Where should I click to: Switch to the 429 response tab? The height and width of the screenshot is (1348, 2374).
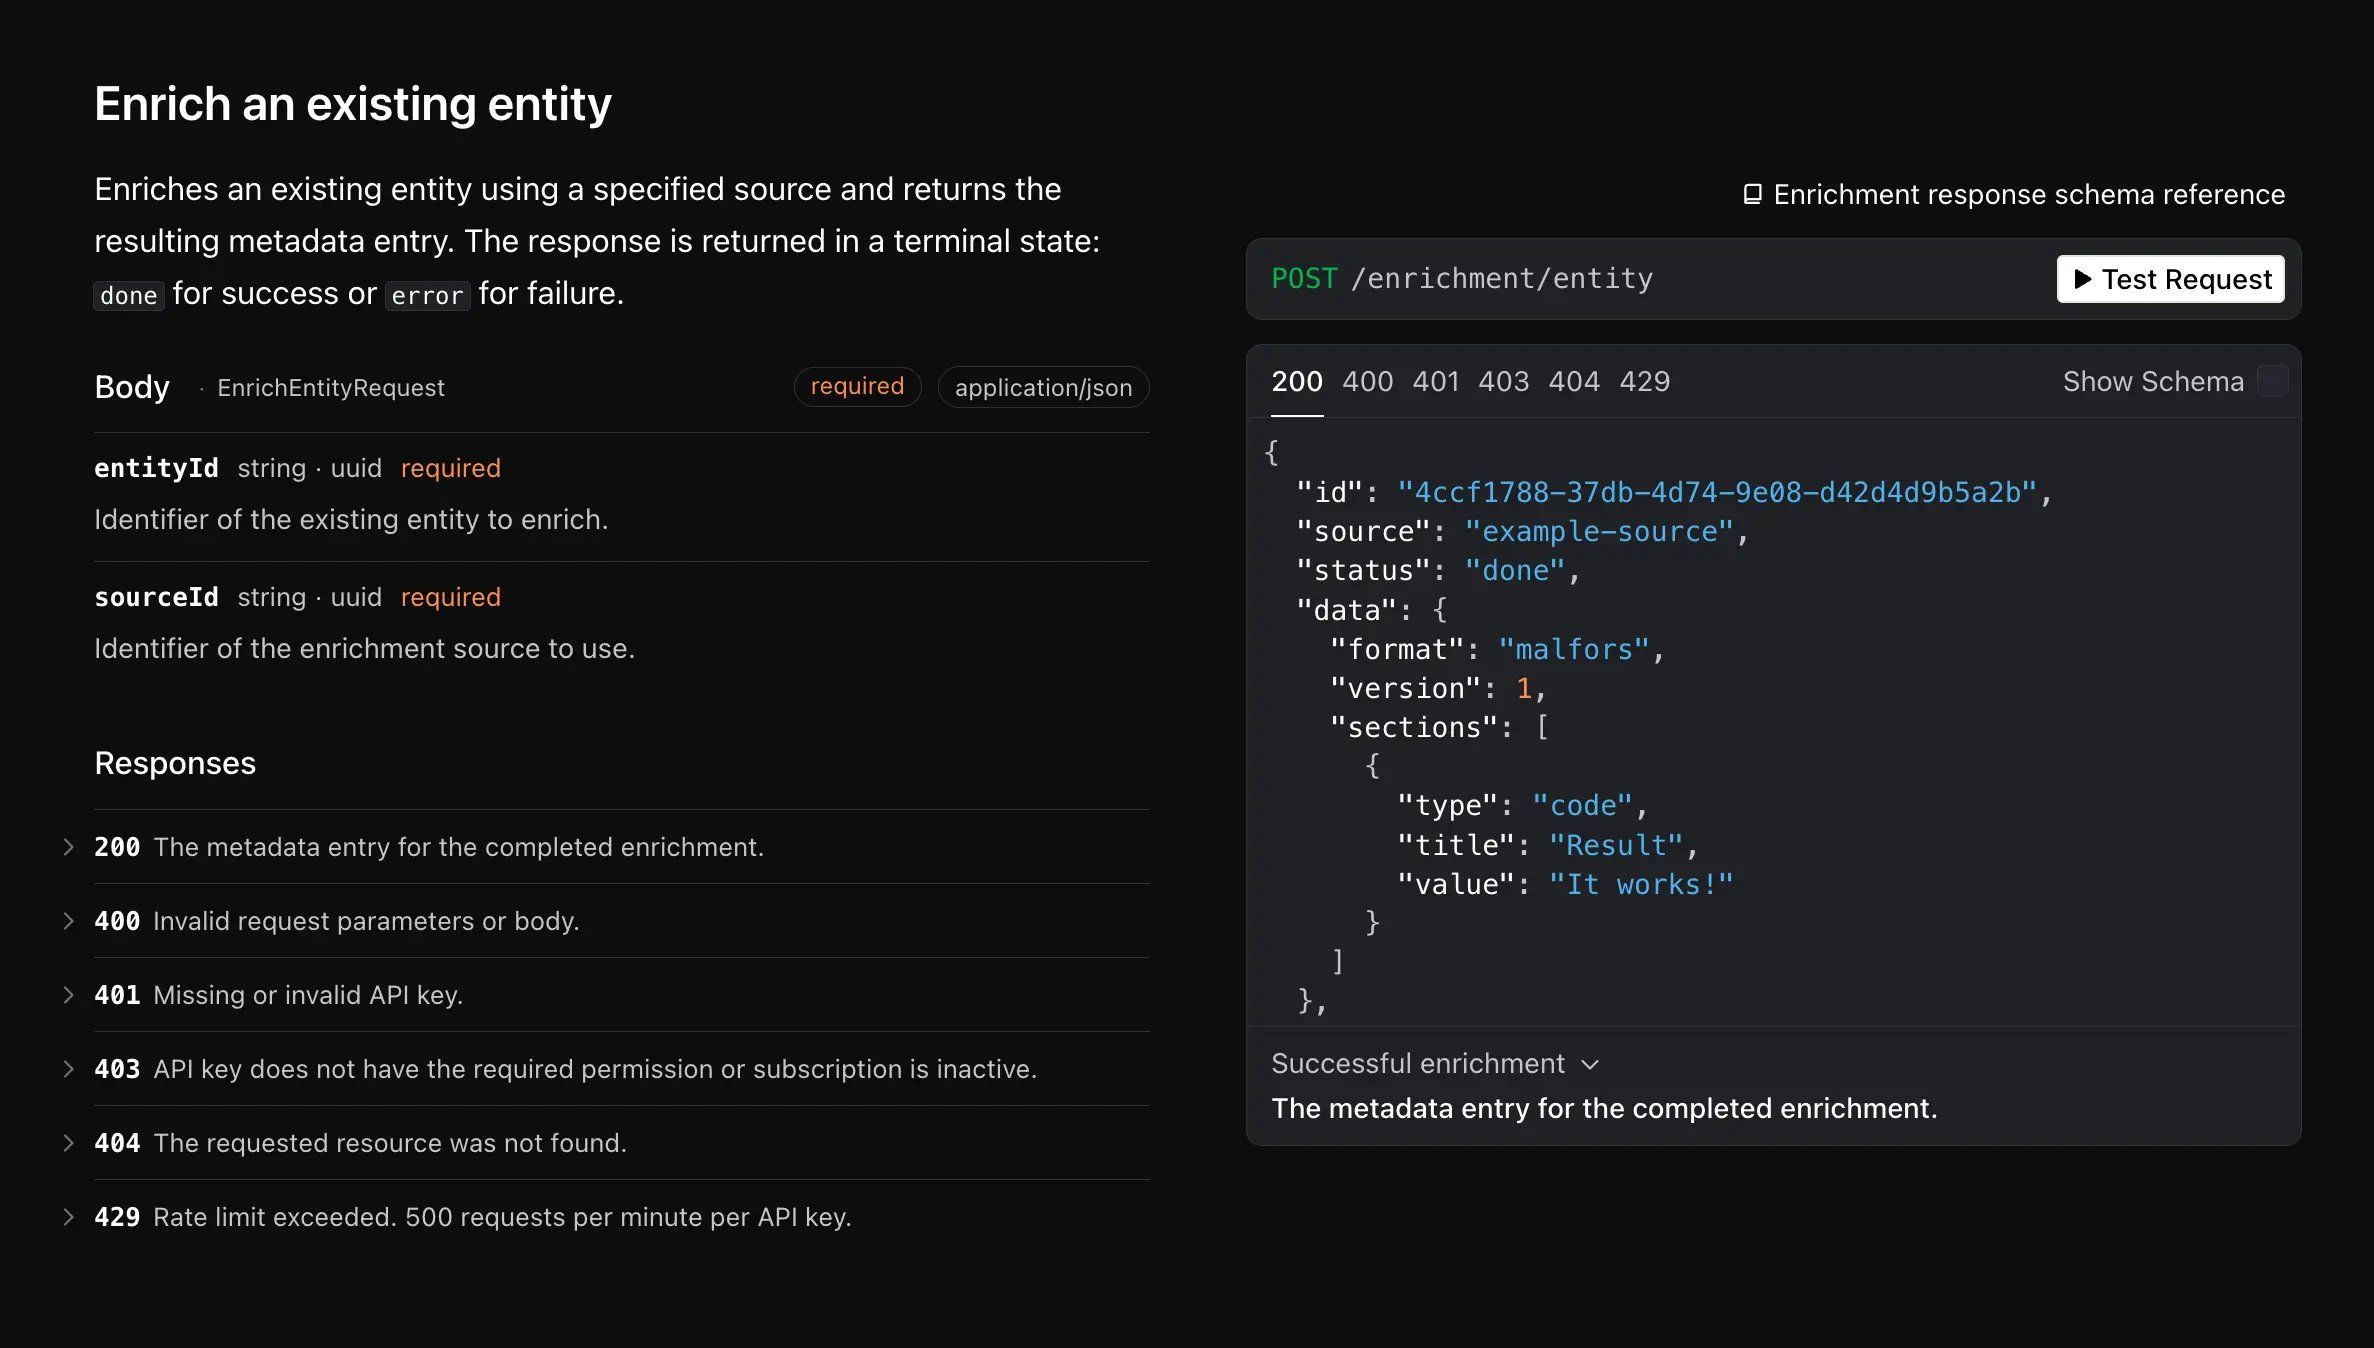1644,381
